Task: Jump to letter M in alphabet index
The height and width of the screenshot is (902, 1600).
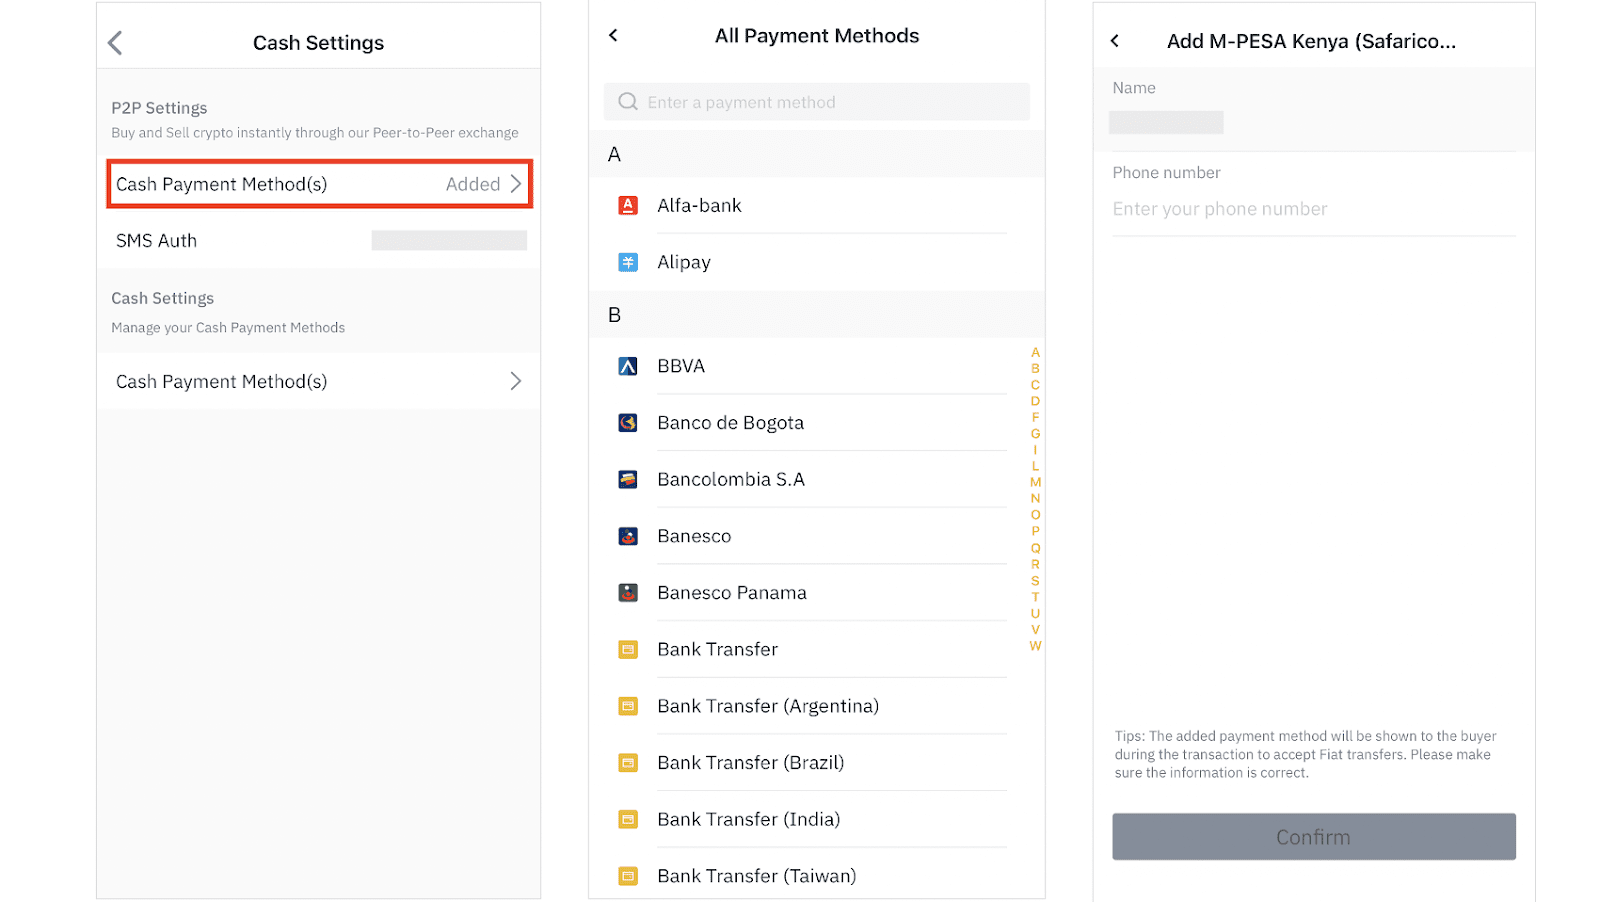Action: pyautogui.click(x=1035, y=482)
